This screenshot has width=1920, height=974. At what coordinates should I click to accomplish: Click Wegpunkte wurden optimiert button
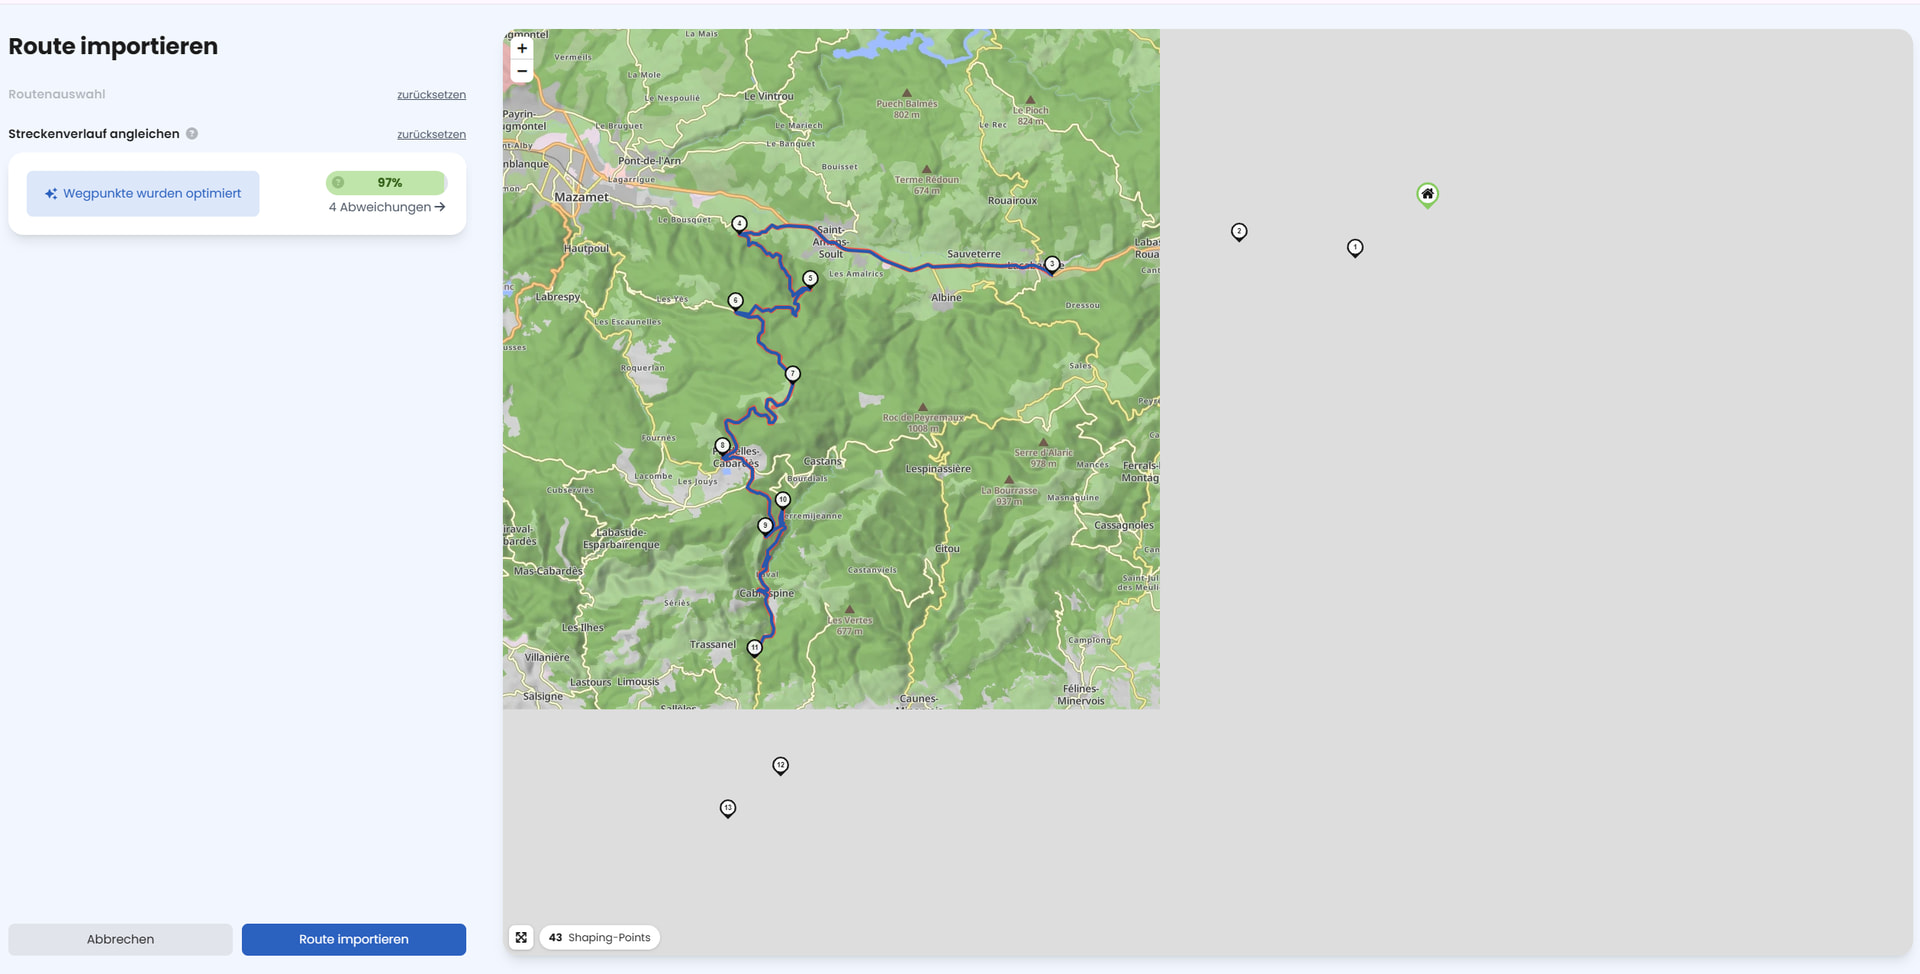click(x=143, y=194)
